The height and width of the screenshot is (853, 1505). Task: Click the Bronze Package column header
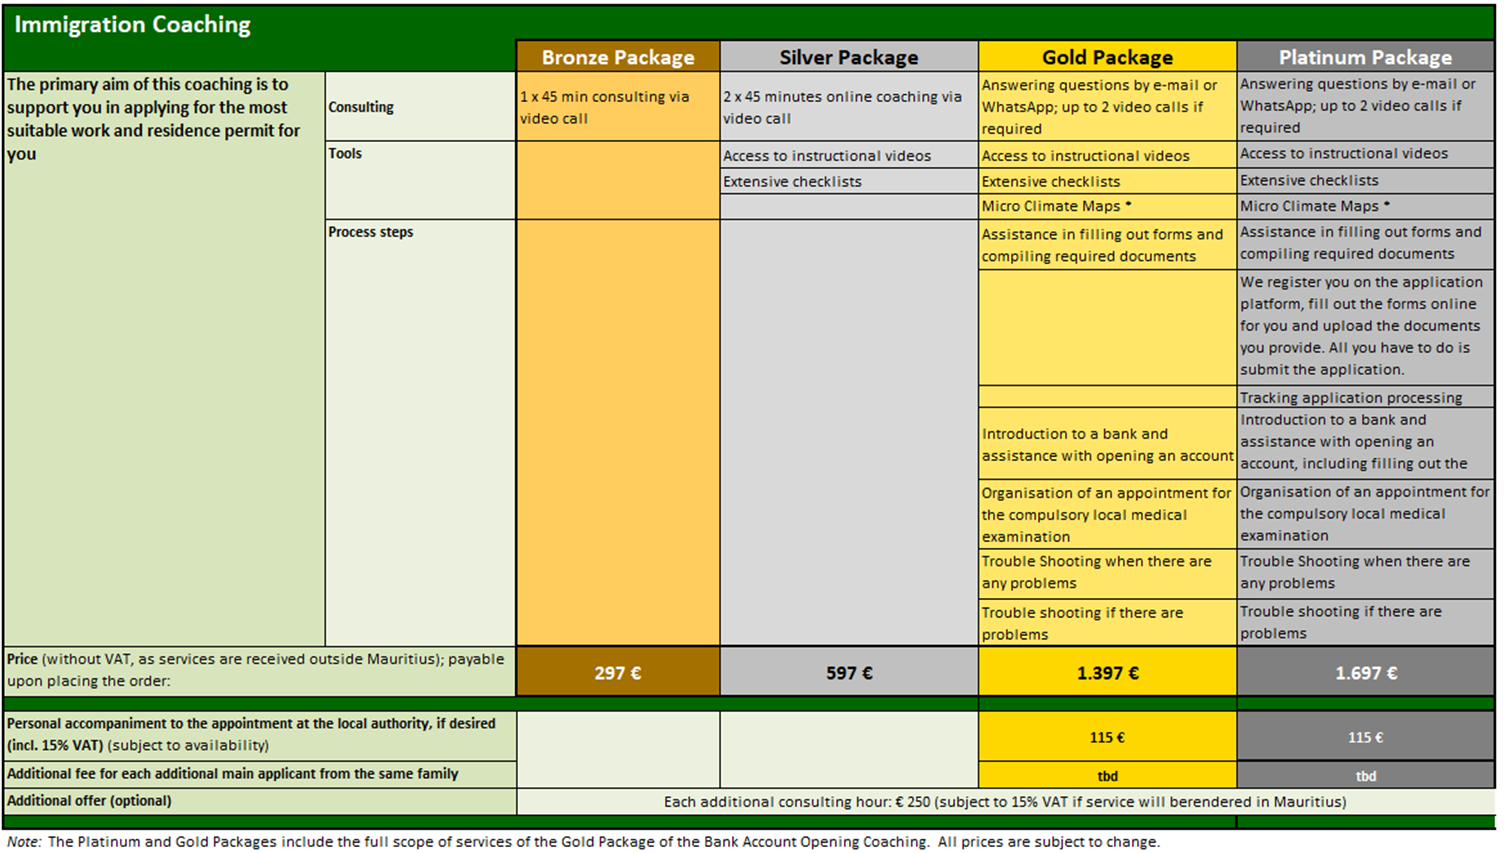[617, 57]
